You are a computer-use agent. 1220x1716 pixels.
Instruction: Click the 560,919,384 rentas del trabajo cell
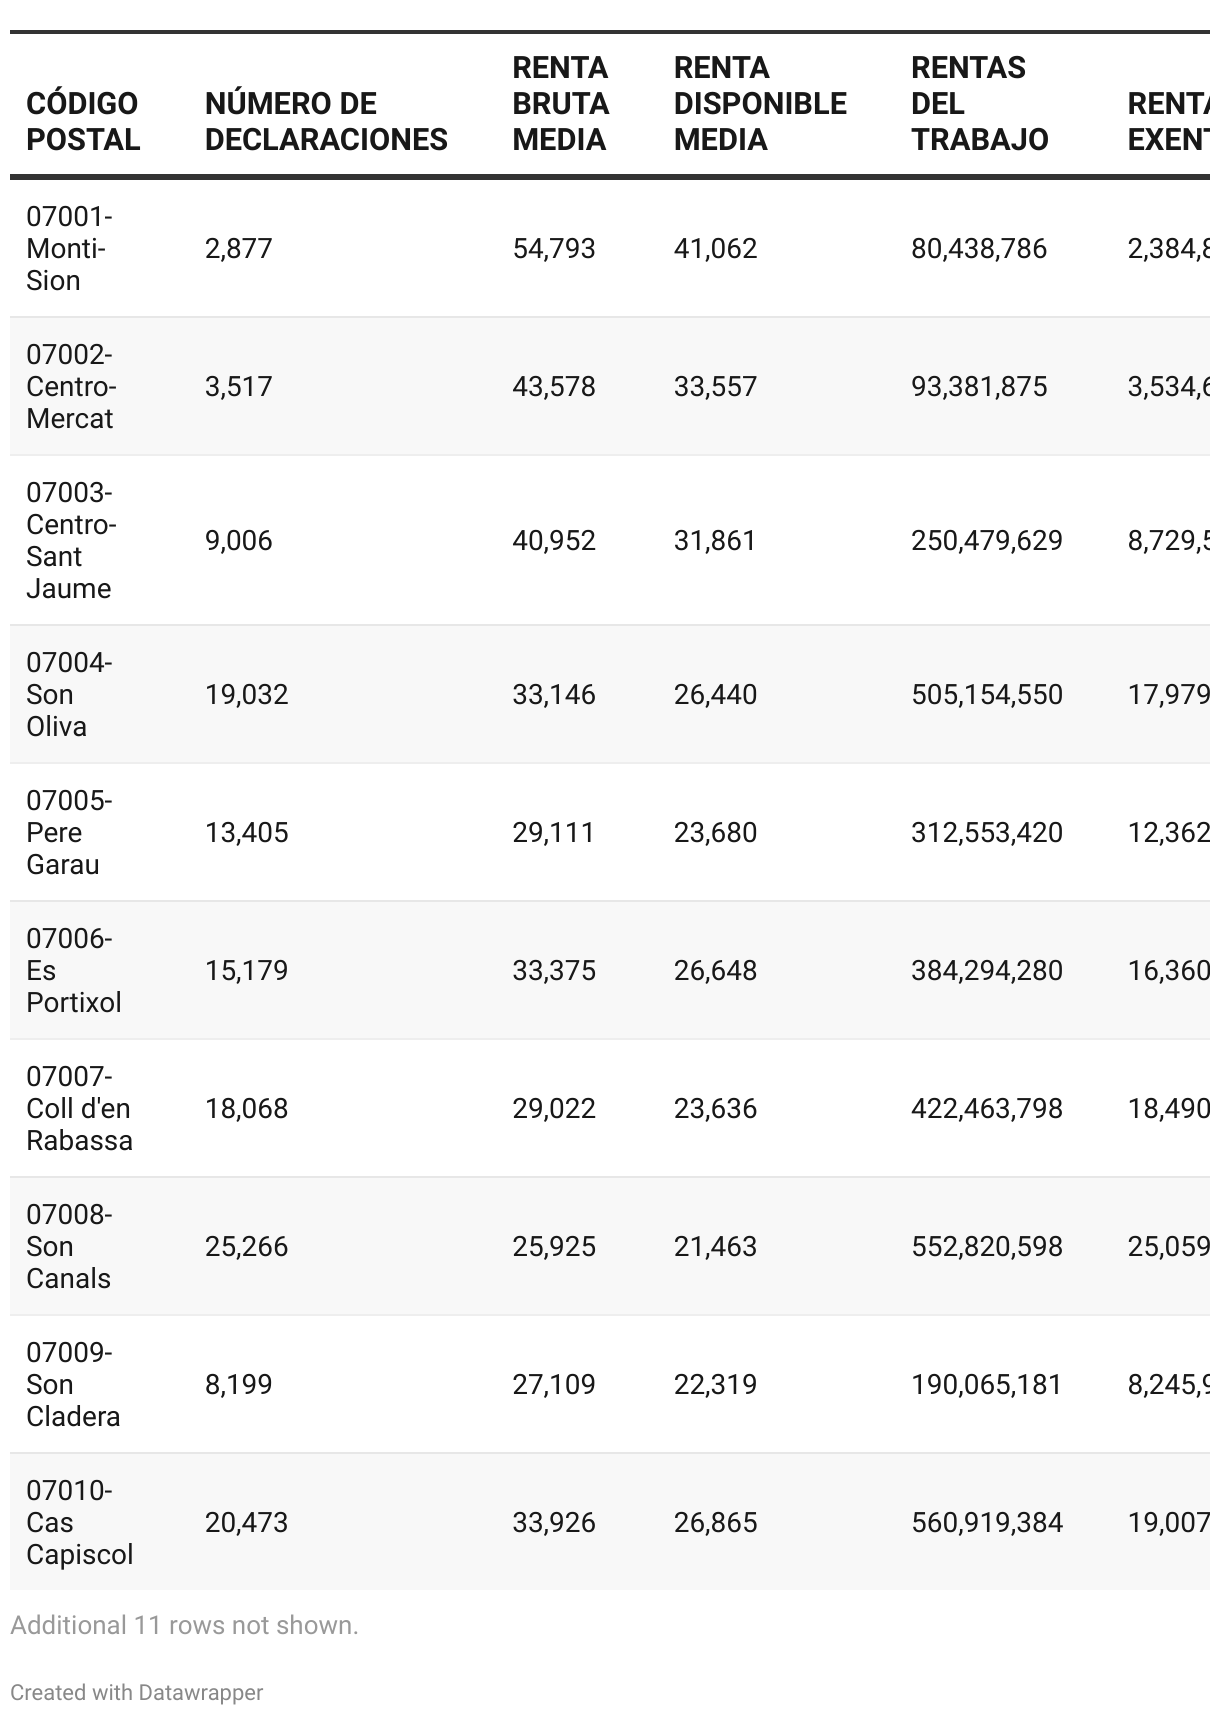[x=987, y=1522]
